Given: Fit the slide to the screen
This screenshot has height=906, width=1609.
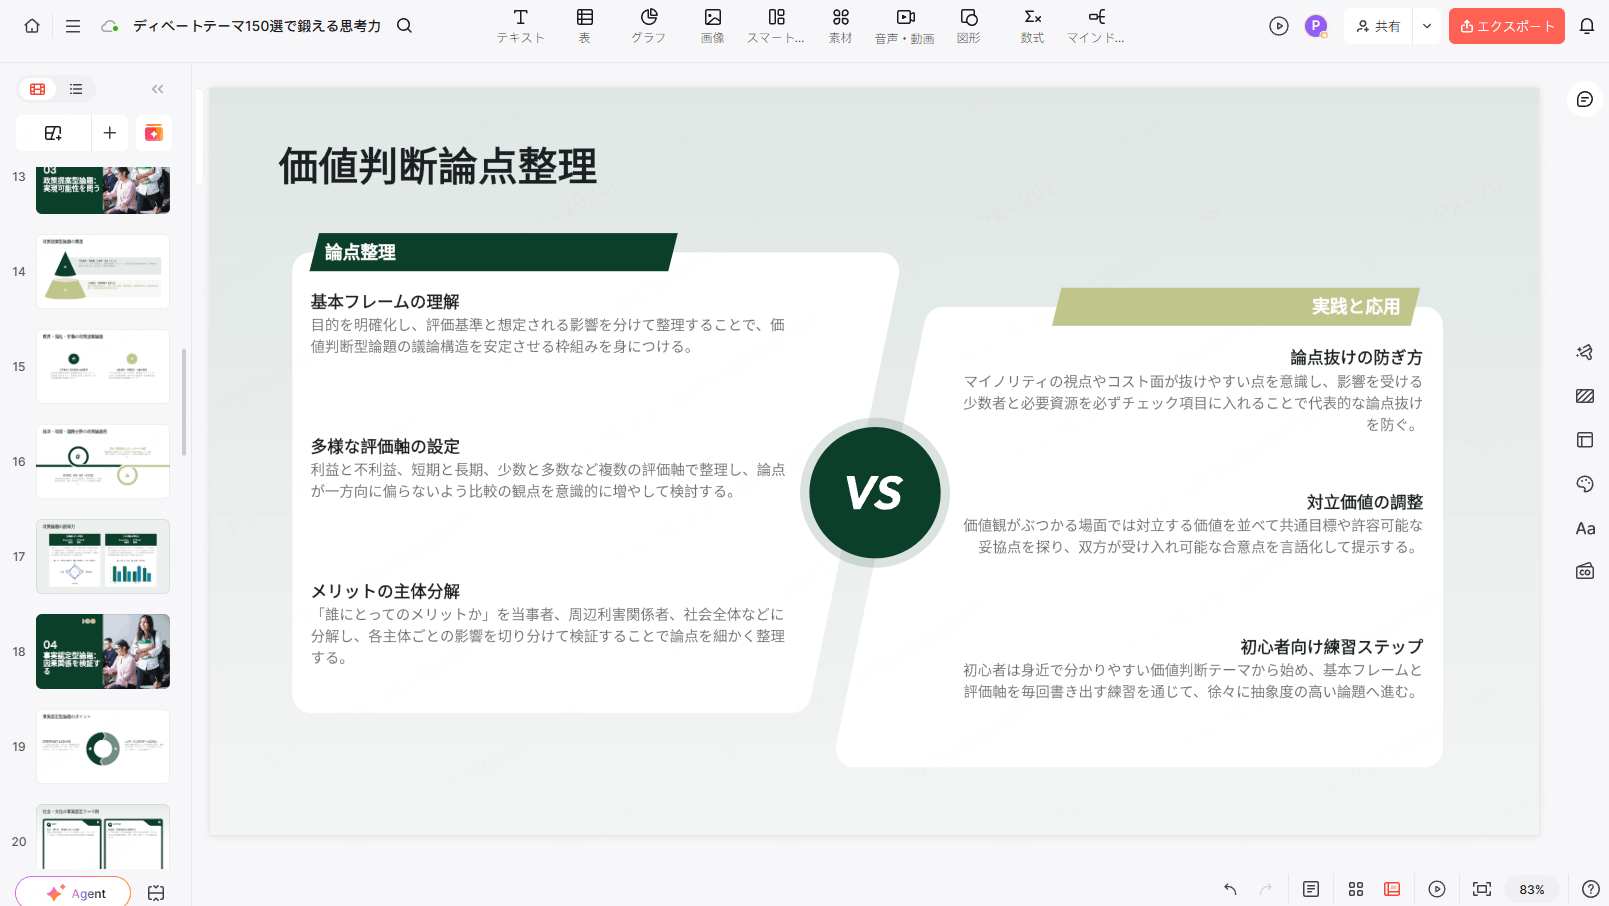Looking at the screenshot, I should [x=1482, y=889].
